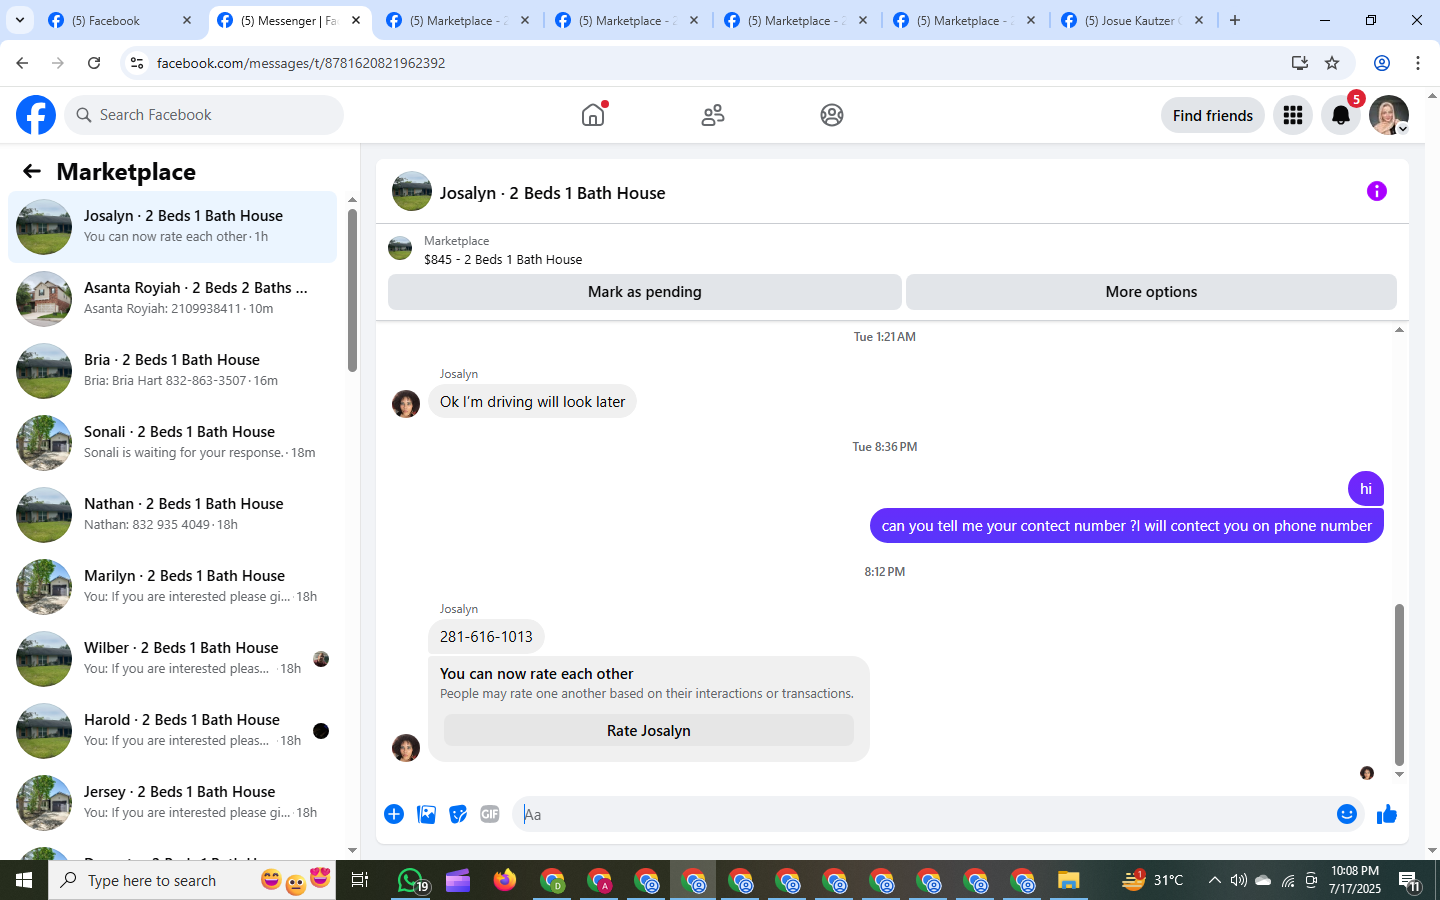Open the Facebook Home icon
Viewport: 1440px width, 900px height.
[593, 115]
